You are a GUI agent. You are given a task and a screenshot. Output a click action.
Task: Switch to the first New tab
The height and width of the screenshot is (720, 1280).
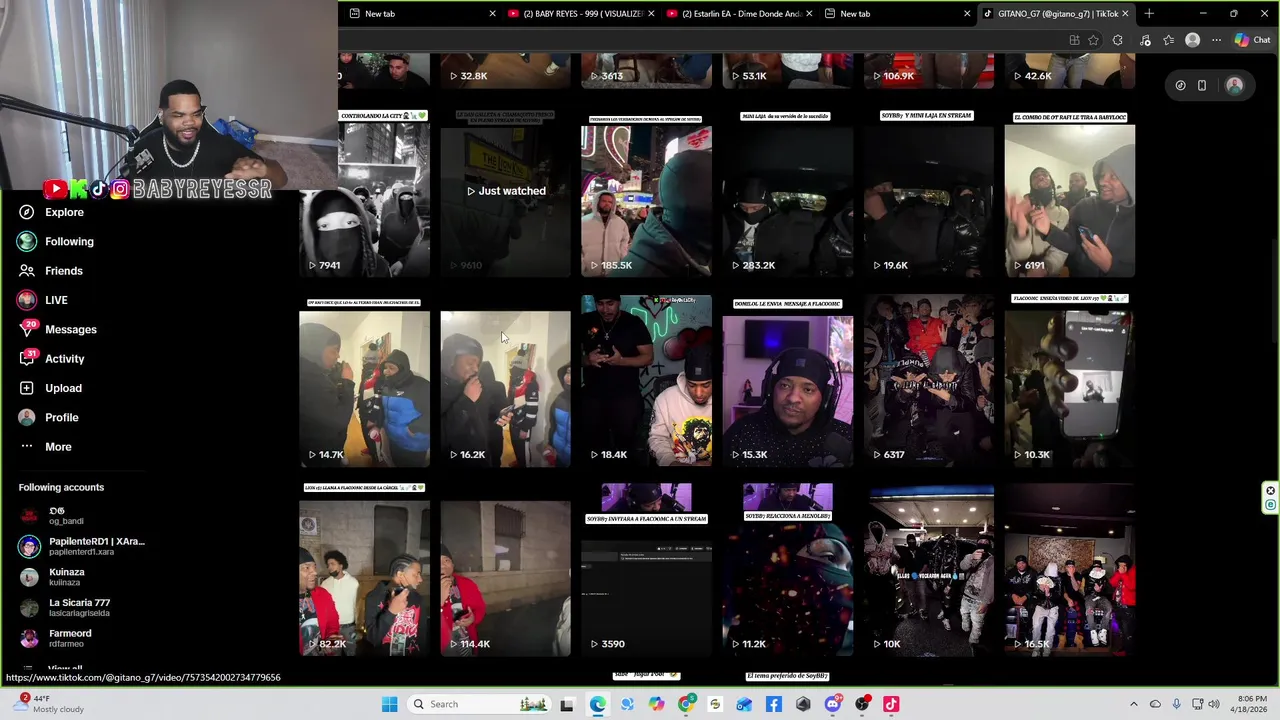pos(420,14)
